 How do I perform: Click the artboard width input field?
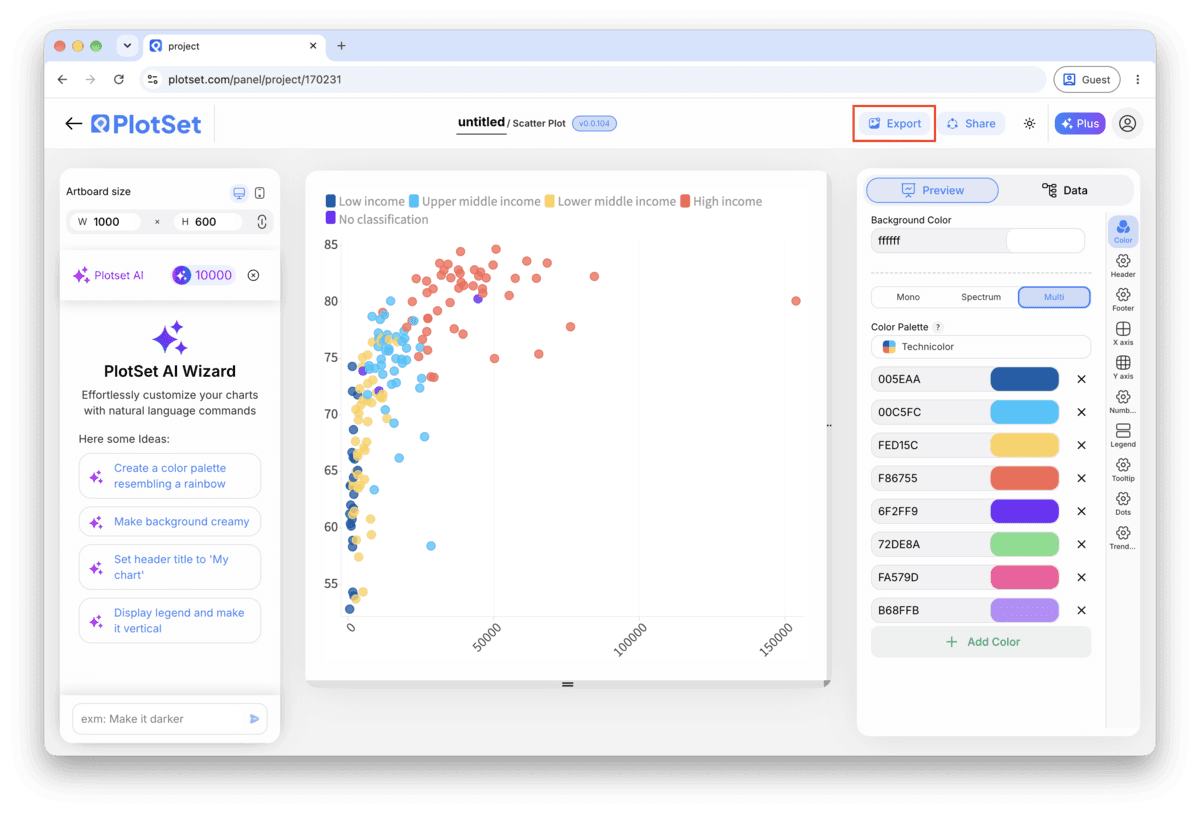point(106,222)
